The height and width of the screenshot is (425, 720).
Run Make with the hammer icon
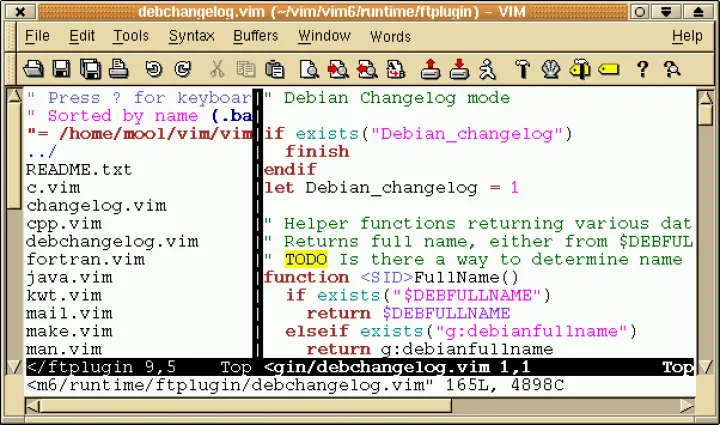pyautogui.click(x=521, y=69)
